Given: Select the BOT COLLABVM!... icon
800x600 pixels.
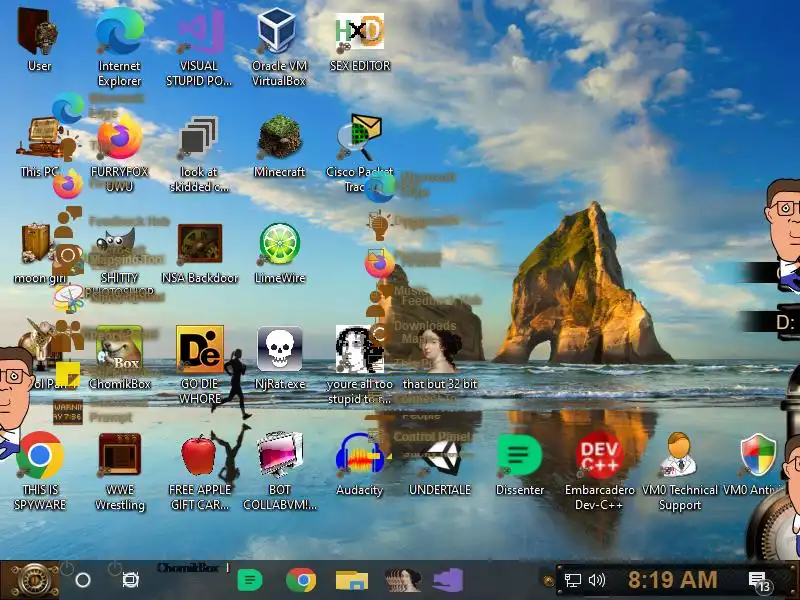Looking at the screenshot, I should 279,470.
